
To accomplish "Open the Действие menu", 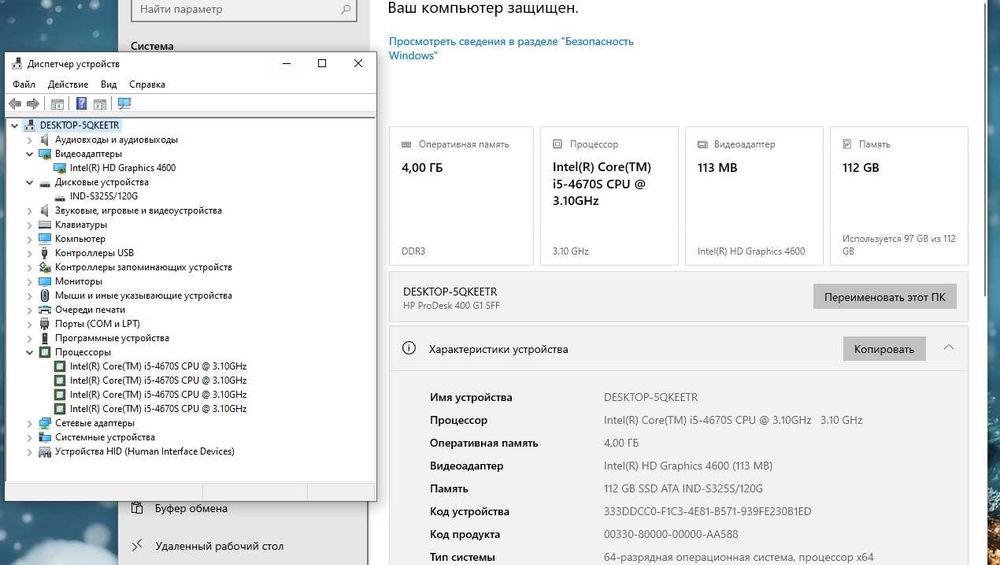I will pos(68,84).
